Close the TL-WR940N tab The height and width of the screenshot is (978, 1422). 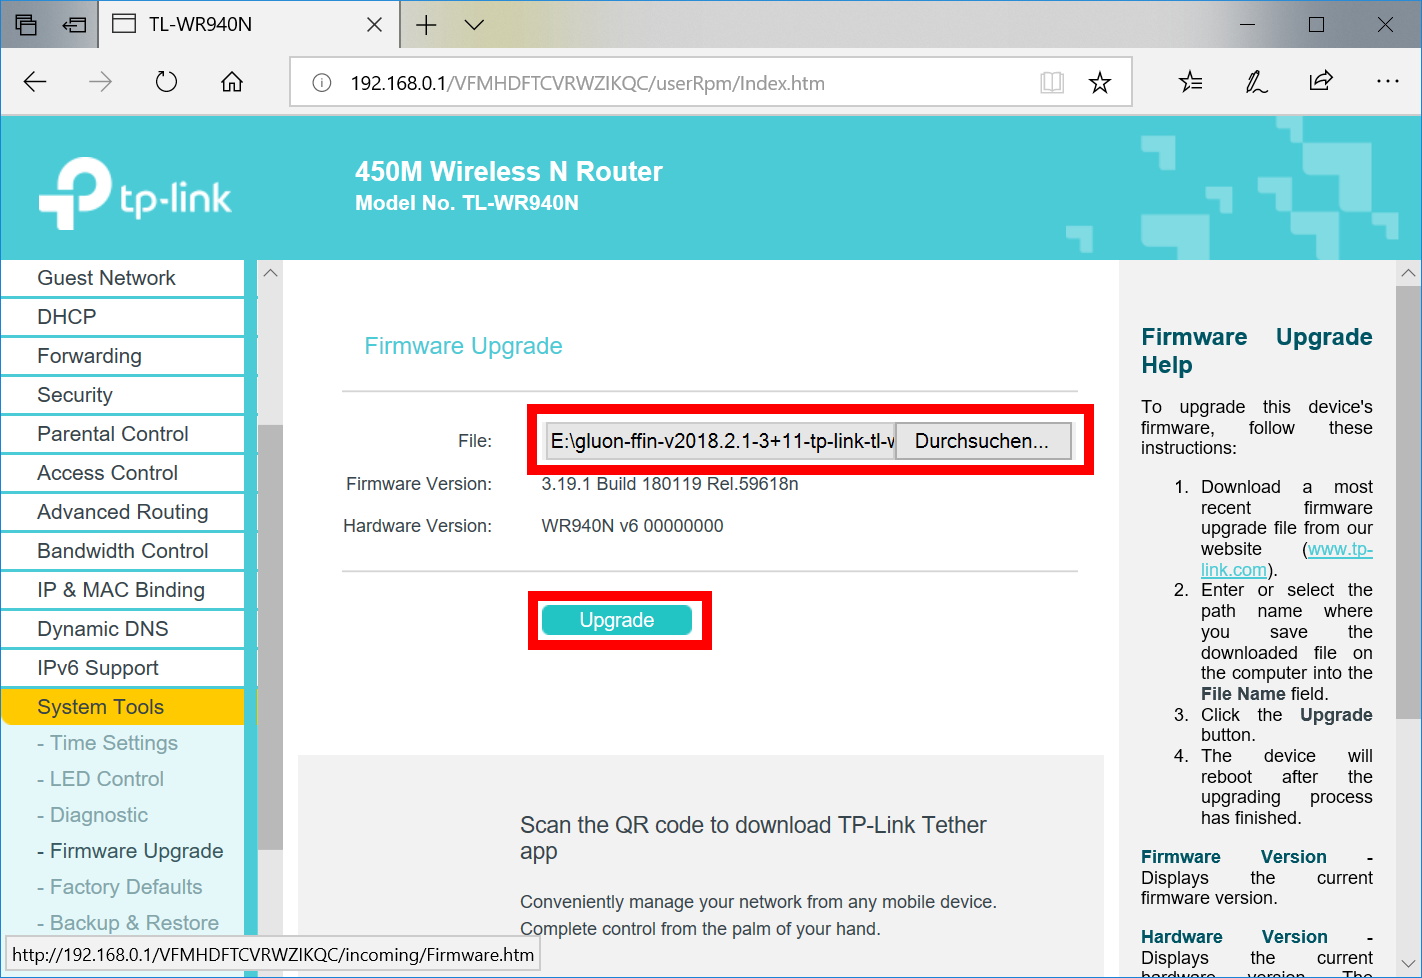click(374, 25)
